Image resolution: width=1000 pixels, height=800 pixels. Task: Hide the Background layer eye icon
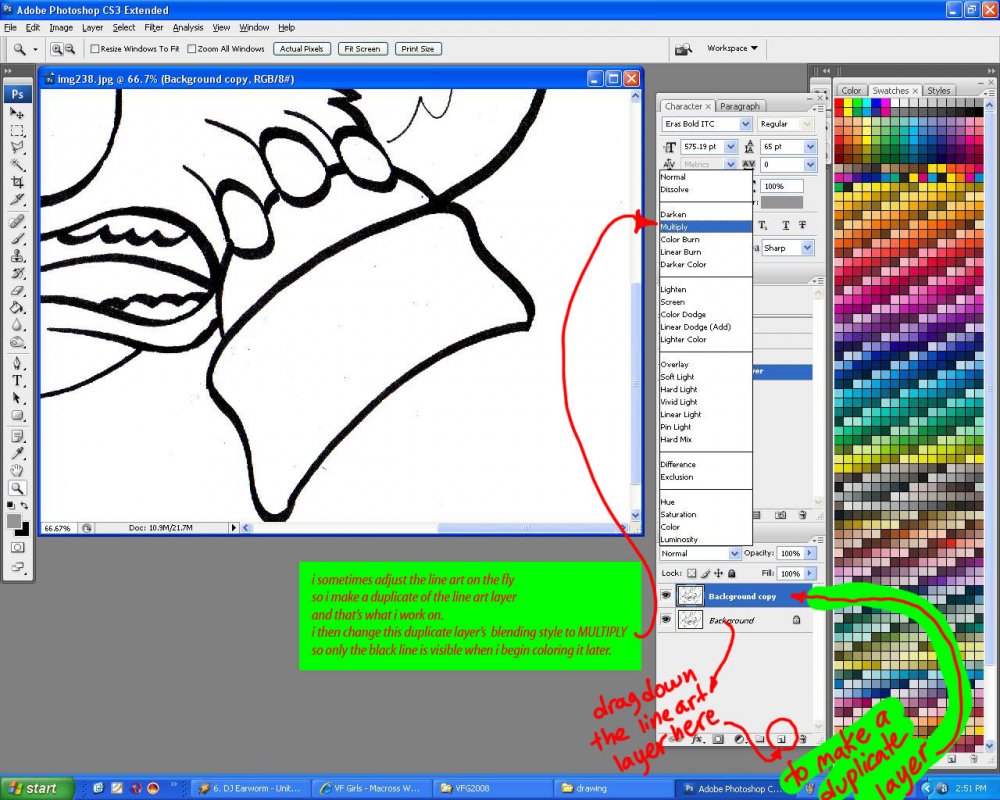click(x=666, y=619)
